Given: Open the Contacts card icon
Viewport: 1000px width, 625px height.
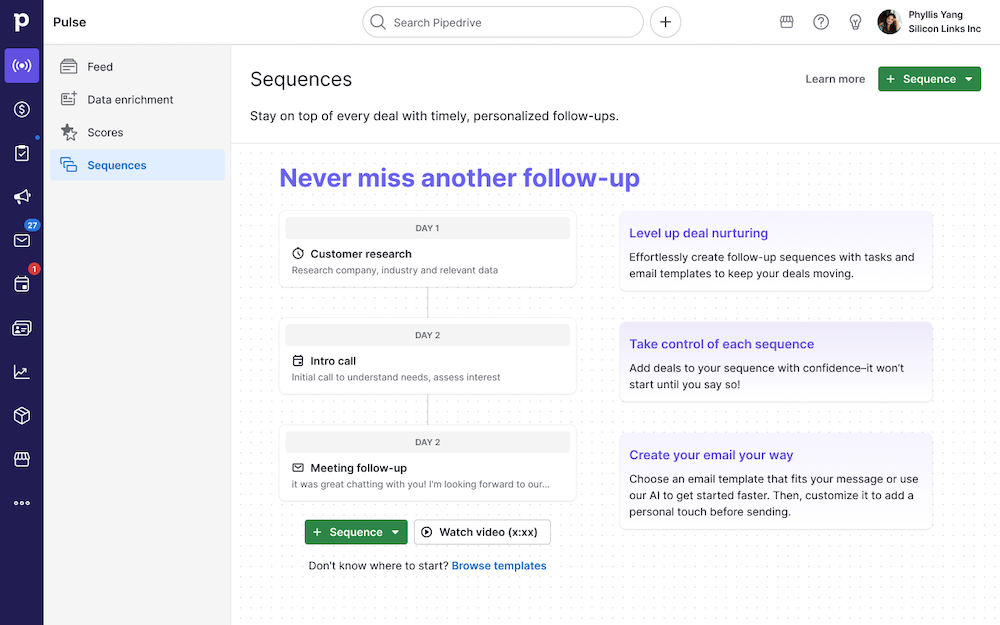Looking at the screenshot, I should pos(22,328).
